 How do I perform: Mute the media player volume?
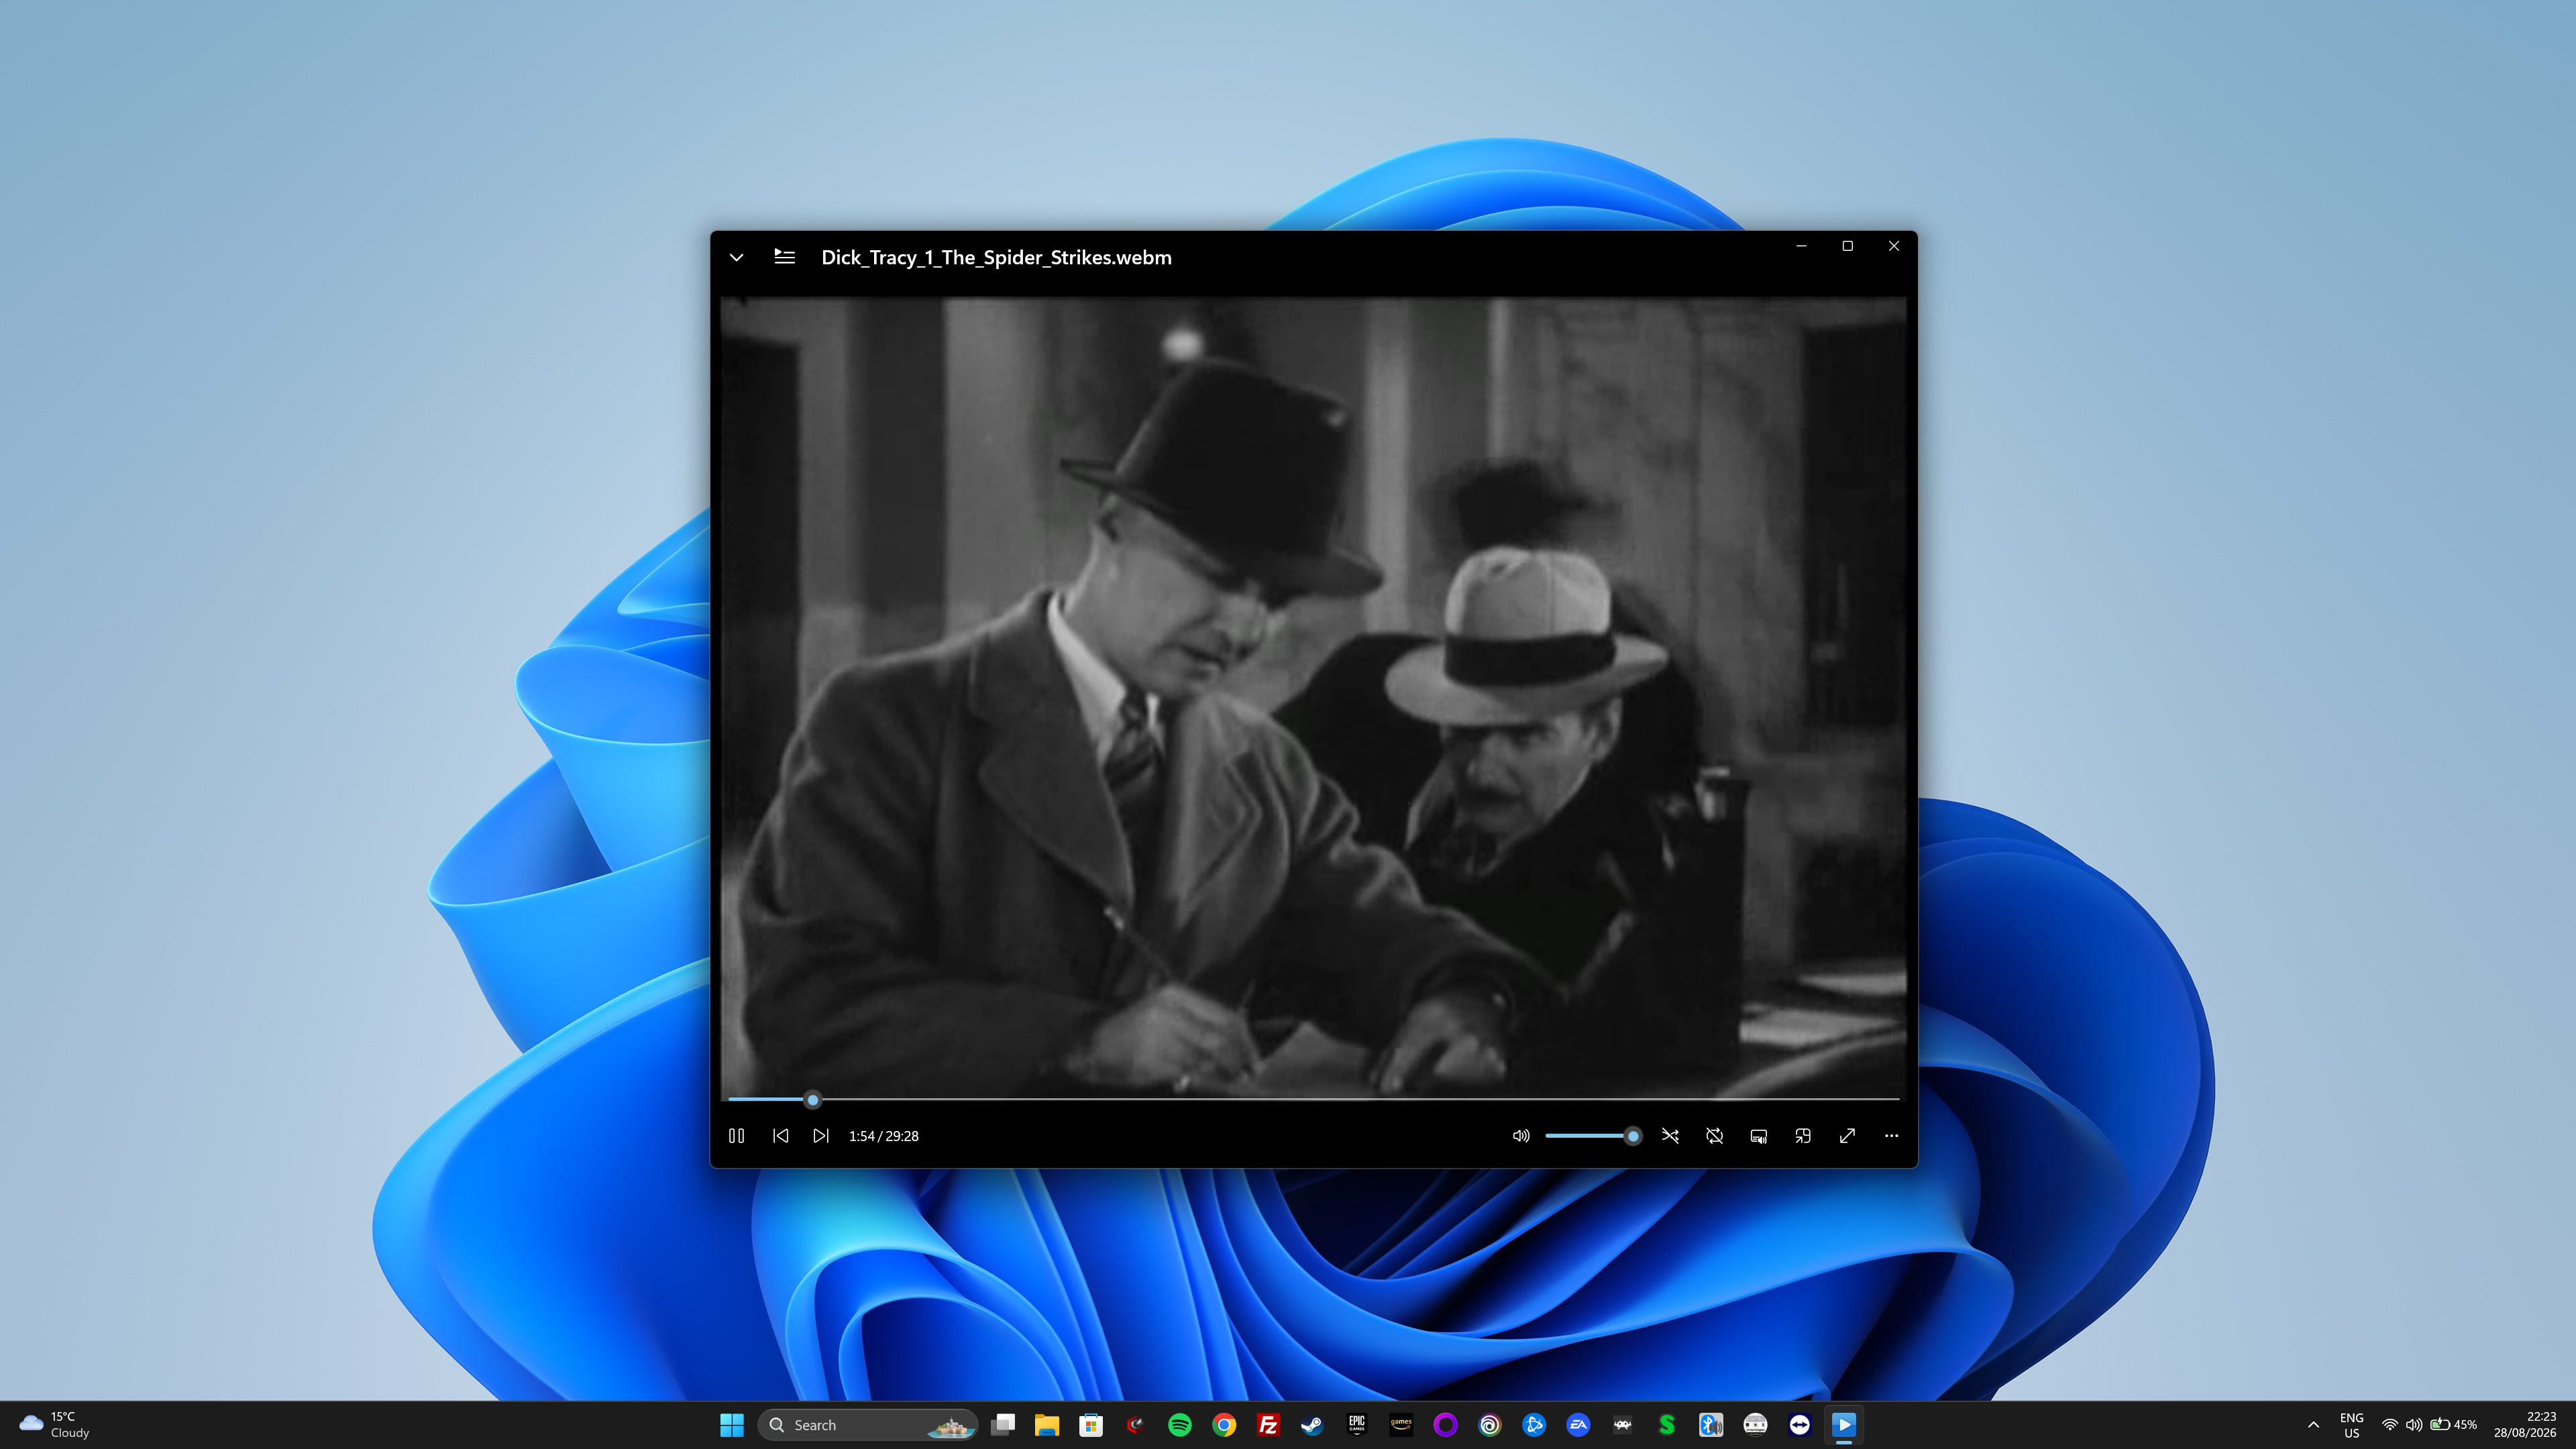pos(1521,1136)
